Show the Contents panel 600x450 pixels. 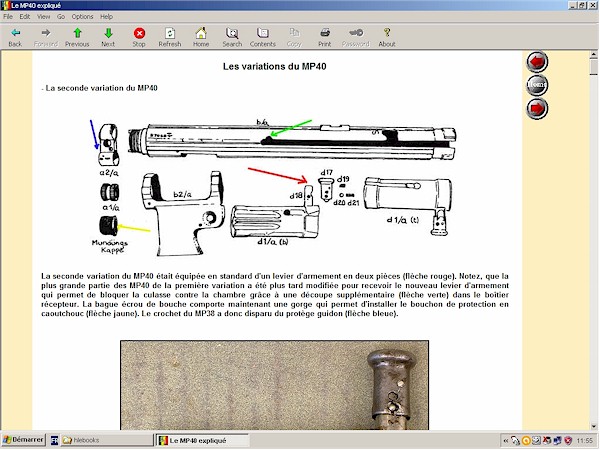click(x=263, y=37)
